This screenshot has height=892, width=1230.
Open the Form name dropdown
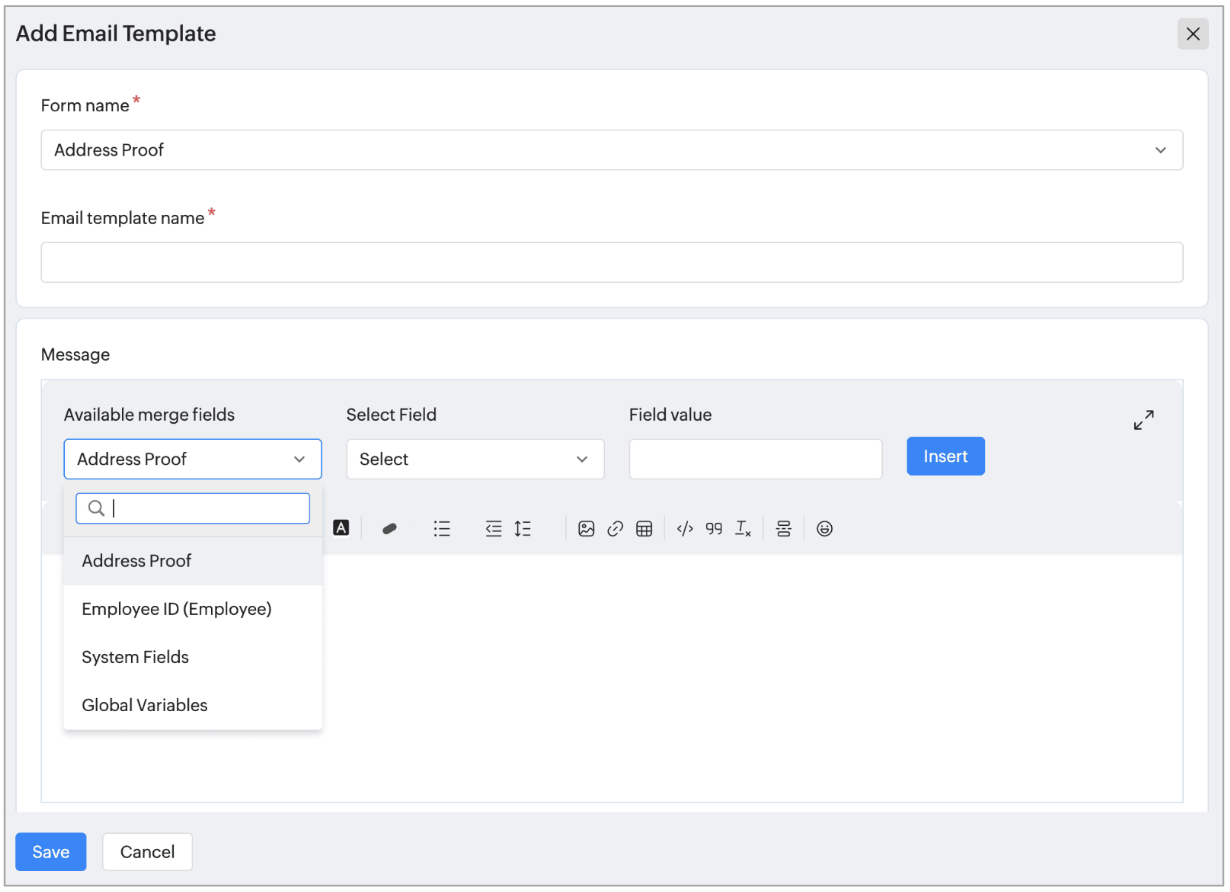point(611,150)
